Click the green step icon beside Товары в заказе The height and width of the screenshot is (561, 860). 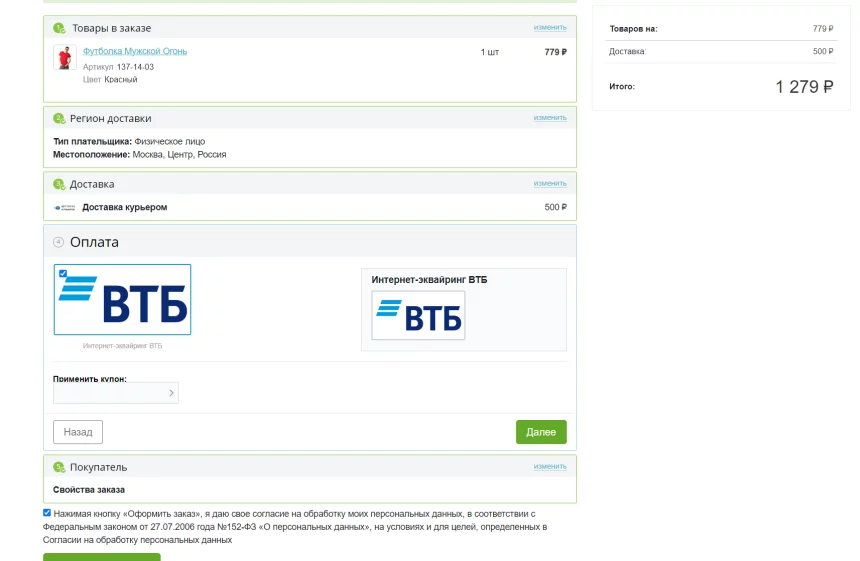[59, 28]
